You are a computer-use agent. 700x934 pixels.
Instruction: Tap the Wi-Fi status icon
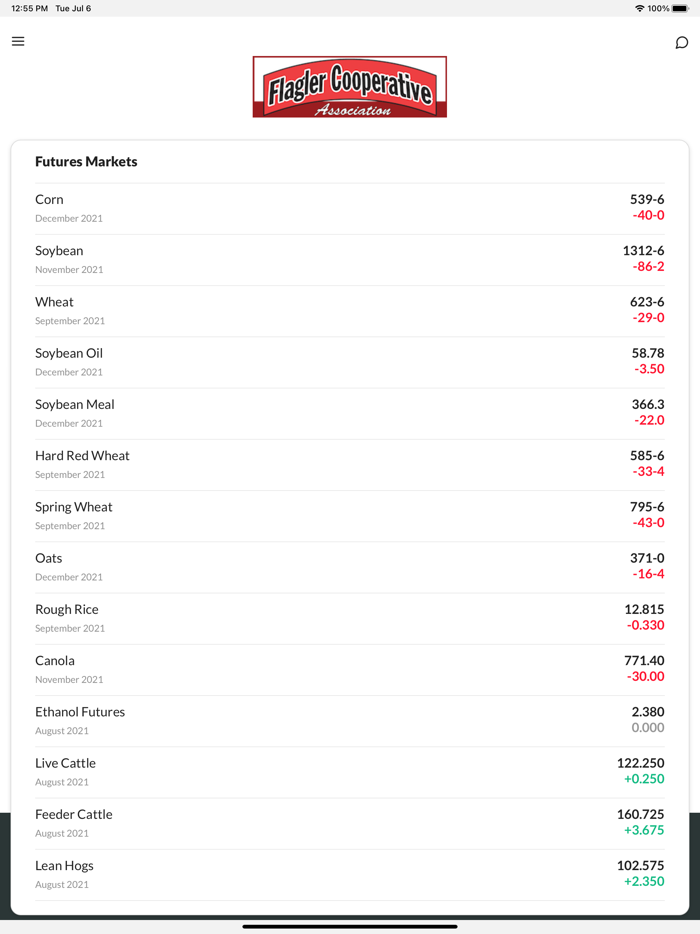point(640,8)
